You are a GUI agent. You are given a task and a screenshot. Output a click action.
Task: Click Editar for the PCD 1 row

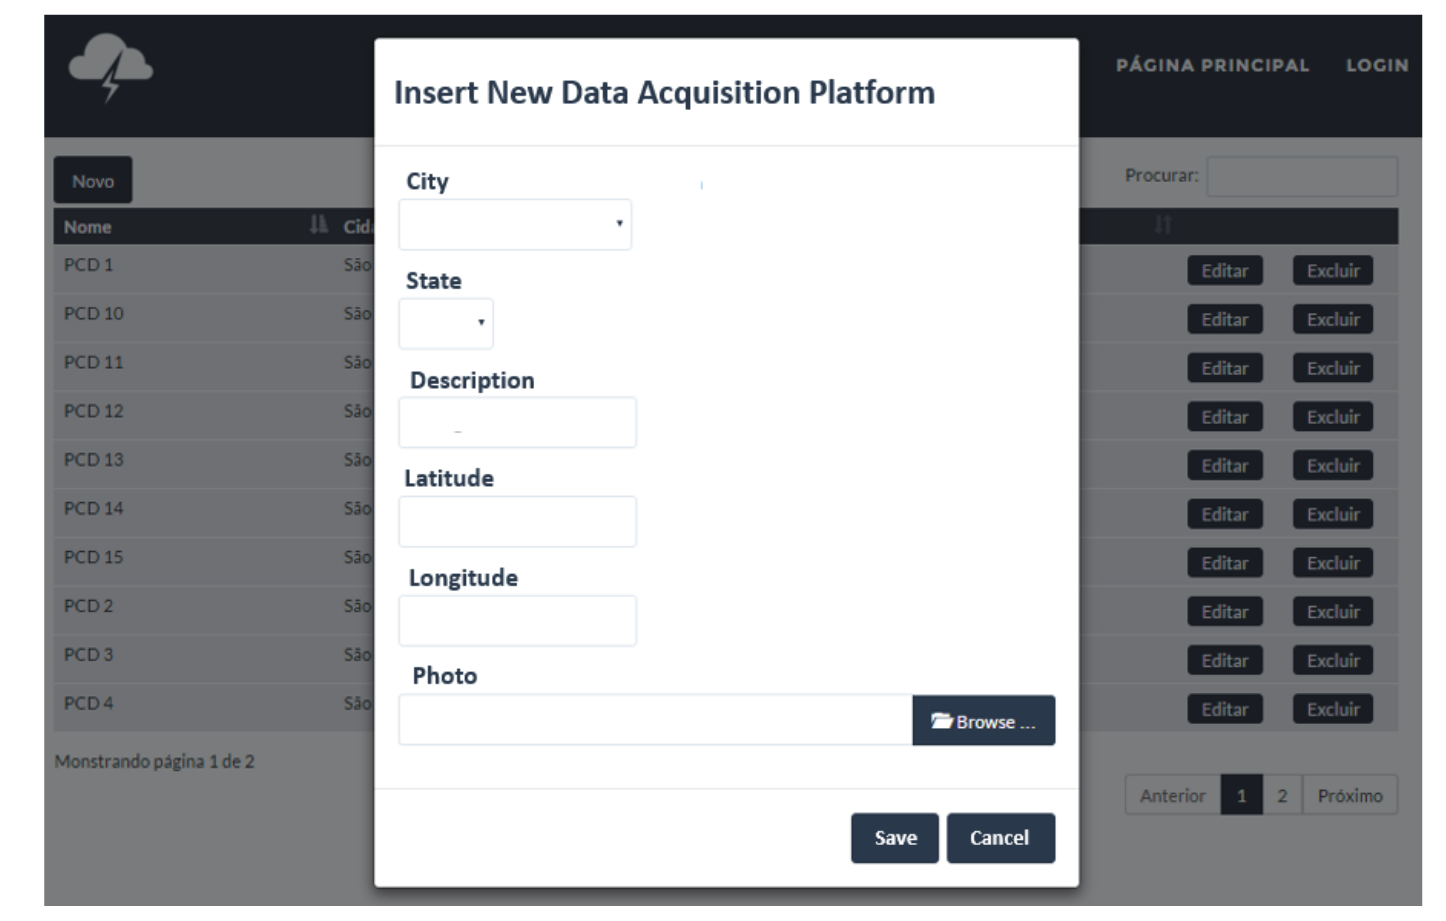click(1224, 271)
